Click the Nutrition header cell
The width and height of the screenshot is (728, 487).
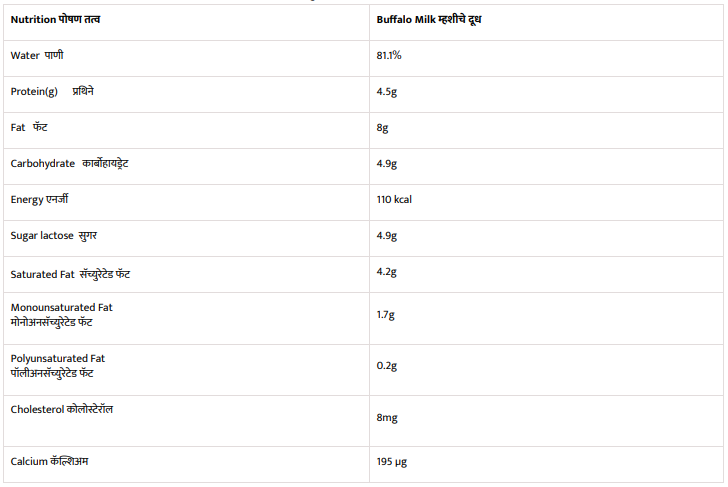[x=55, y=20]
